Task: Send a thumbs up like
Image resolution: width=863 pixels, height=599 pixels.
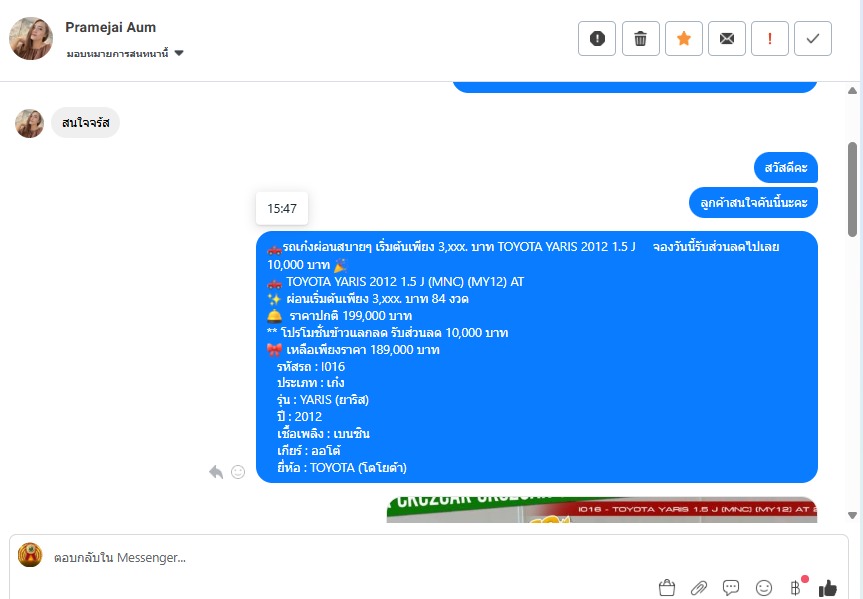Action: click(828, 588)
